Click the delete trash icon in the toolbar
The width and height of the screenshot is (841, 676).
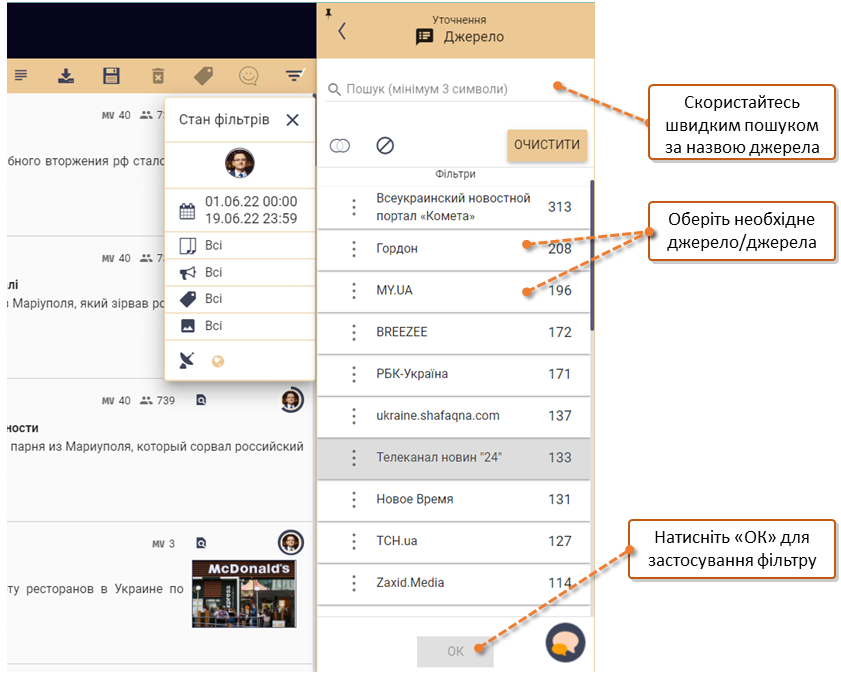158,76
